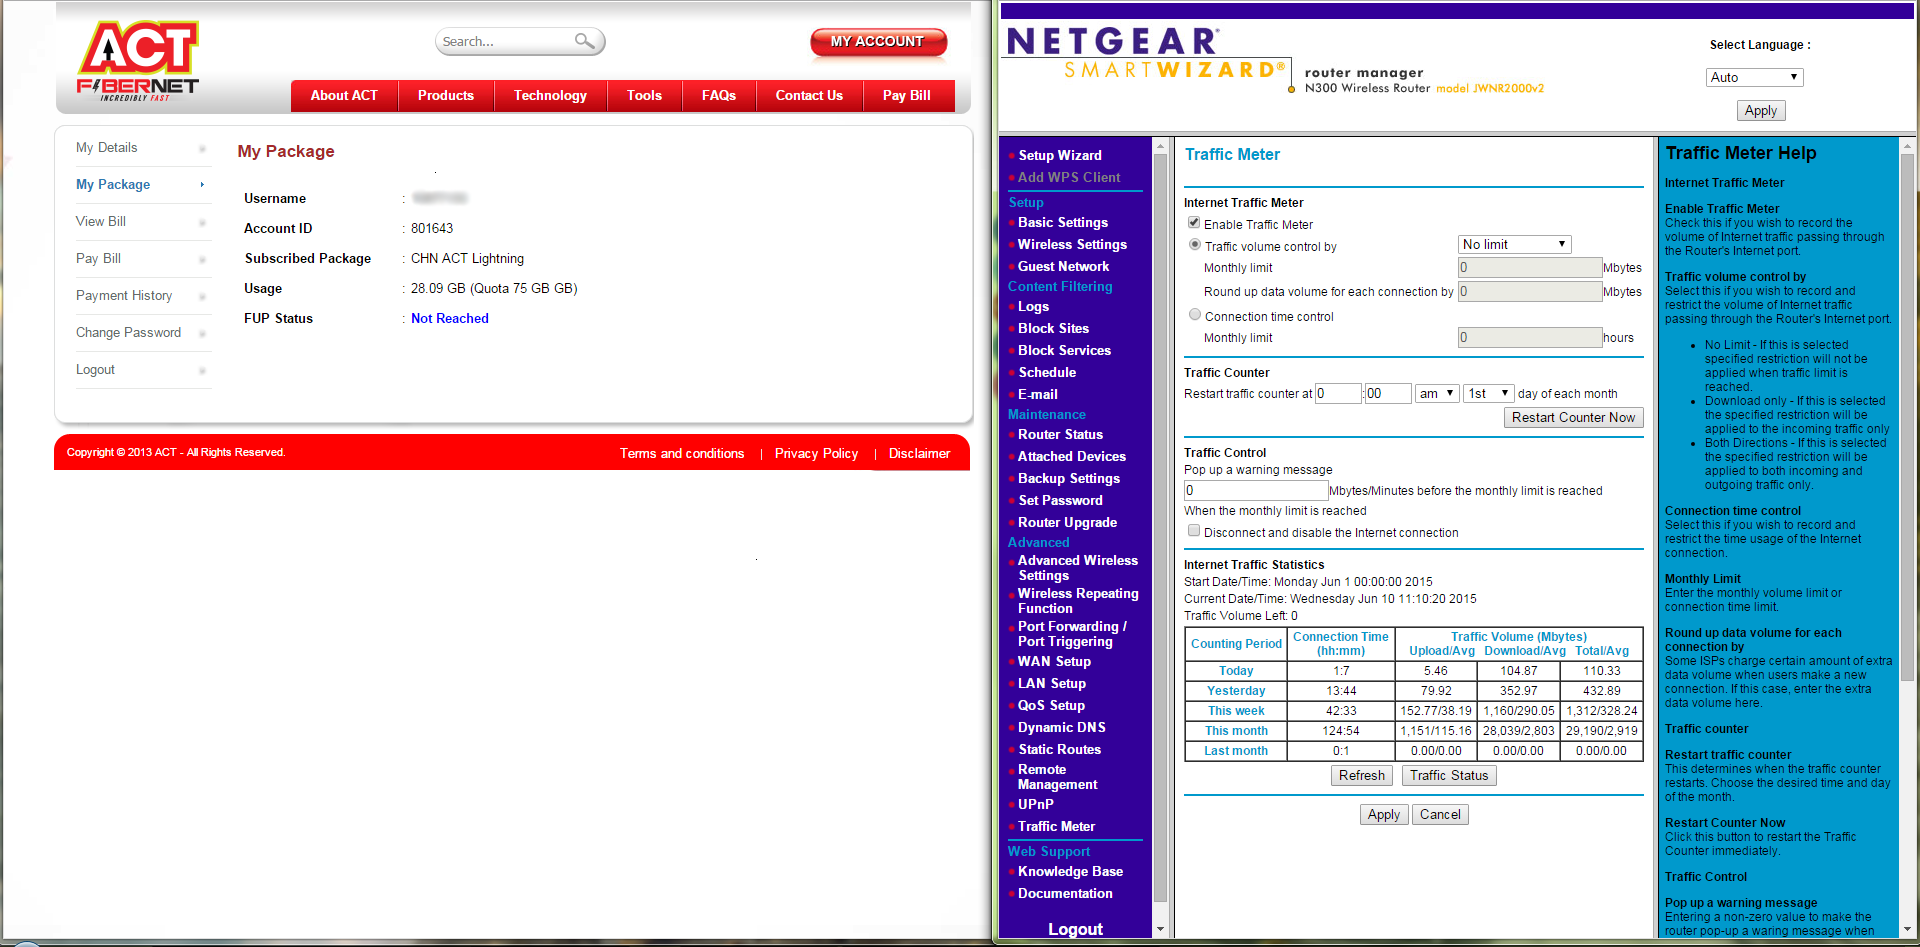Open the Select Language dropdown
Viewport: 1920px width, 947px height.
coord(1754,77)
